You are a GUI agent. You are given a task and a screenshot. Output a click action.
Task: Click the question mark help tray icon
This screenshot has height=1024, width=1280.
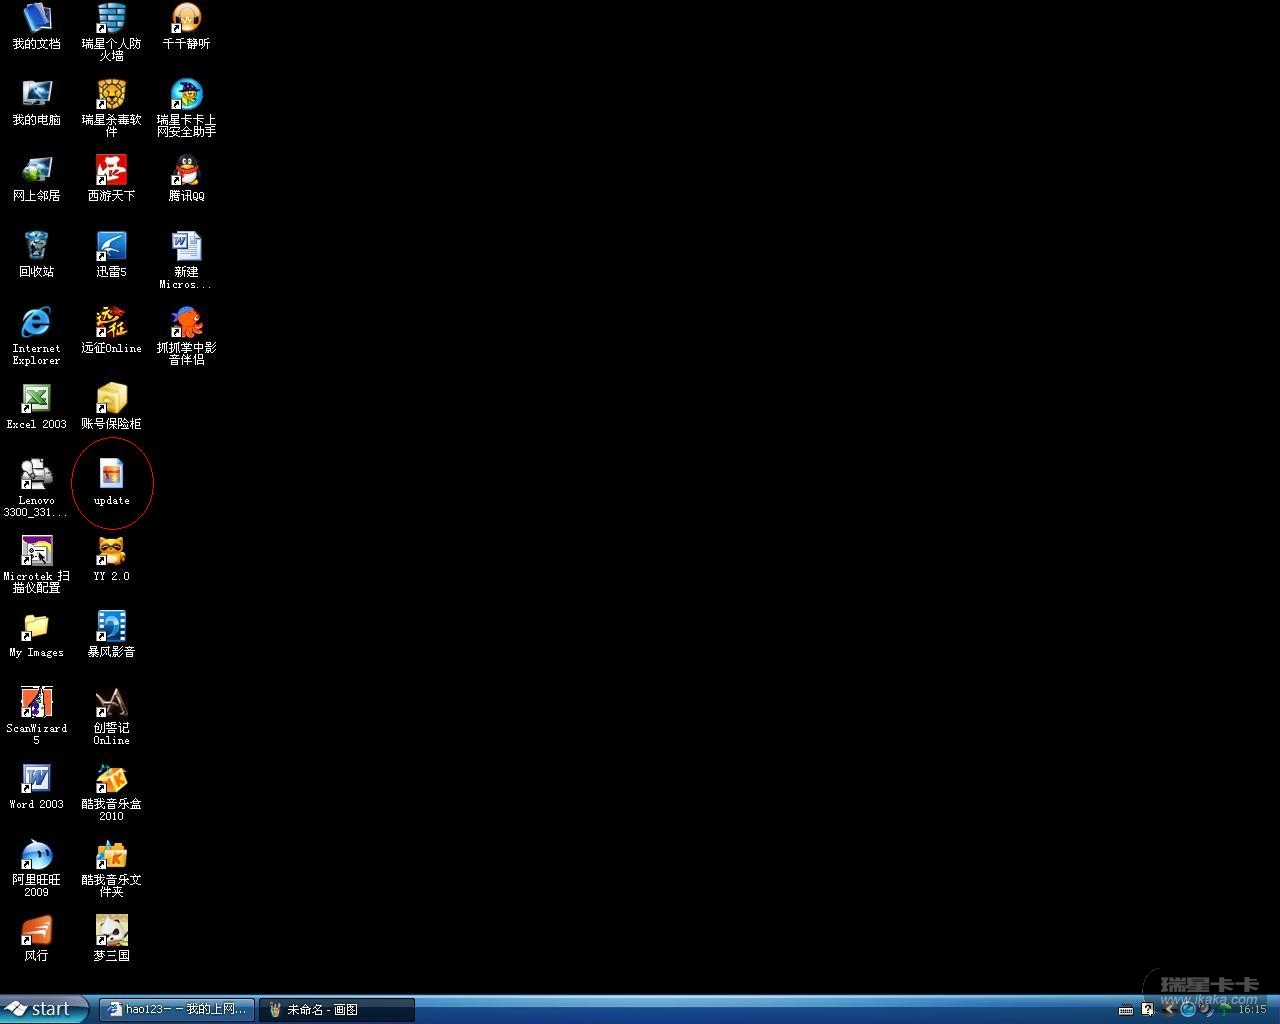(1147, 1010)
